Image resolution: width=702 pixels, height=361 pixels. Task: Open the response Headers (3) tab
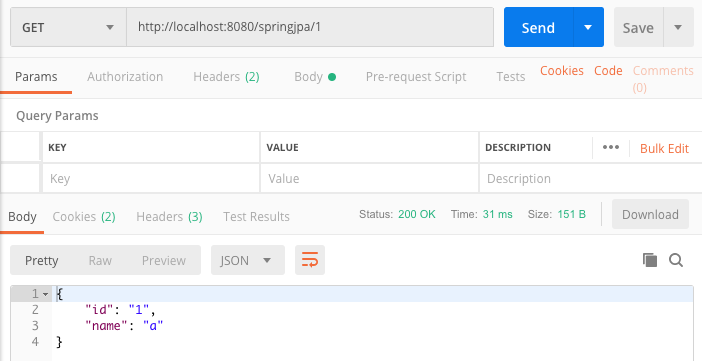[x=169, y=217]
